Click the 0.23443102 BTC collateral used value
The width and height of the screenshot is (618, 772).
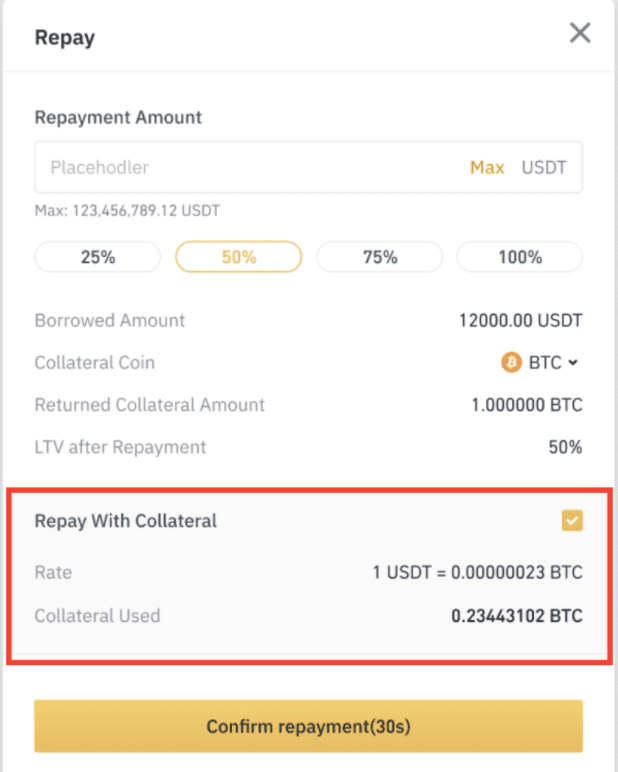(x=517, y=615)
